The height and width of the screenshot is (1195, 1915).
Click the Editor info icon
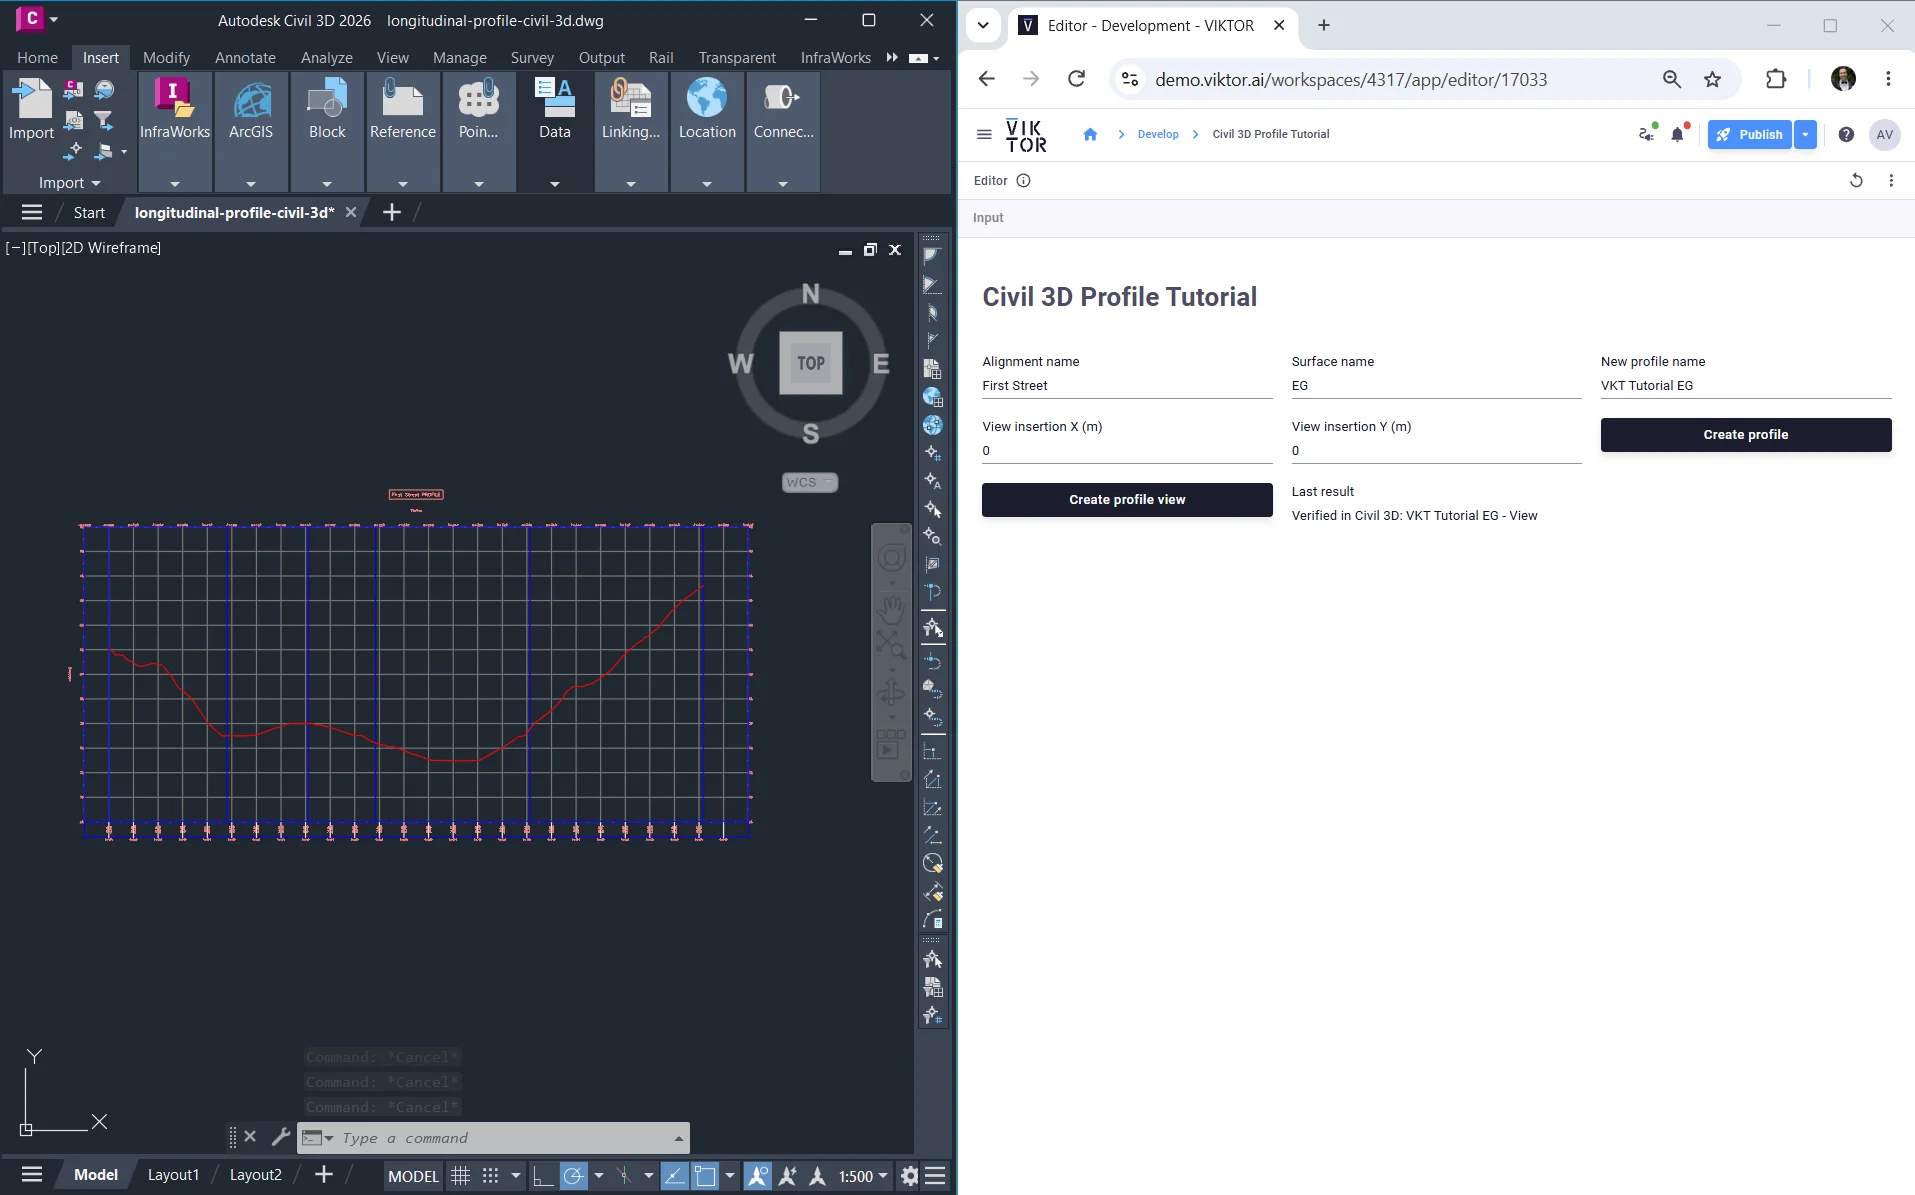point(1023,181)
